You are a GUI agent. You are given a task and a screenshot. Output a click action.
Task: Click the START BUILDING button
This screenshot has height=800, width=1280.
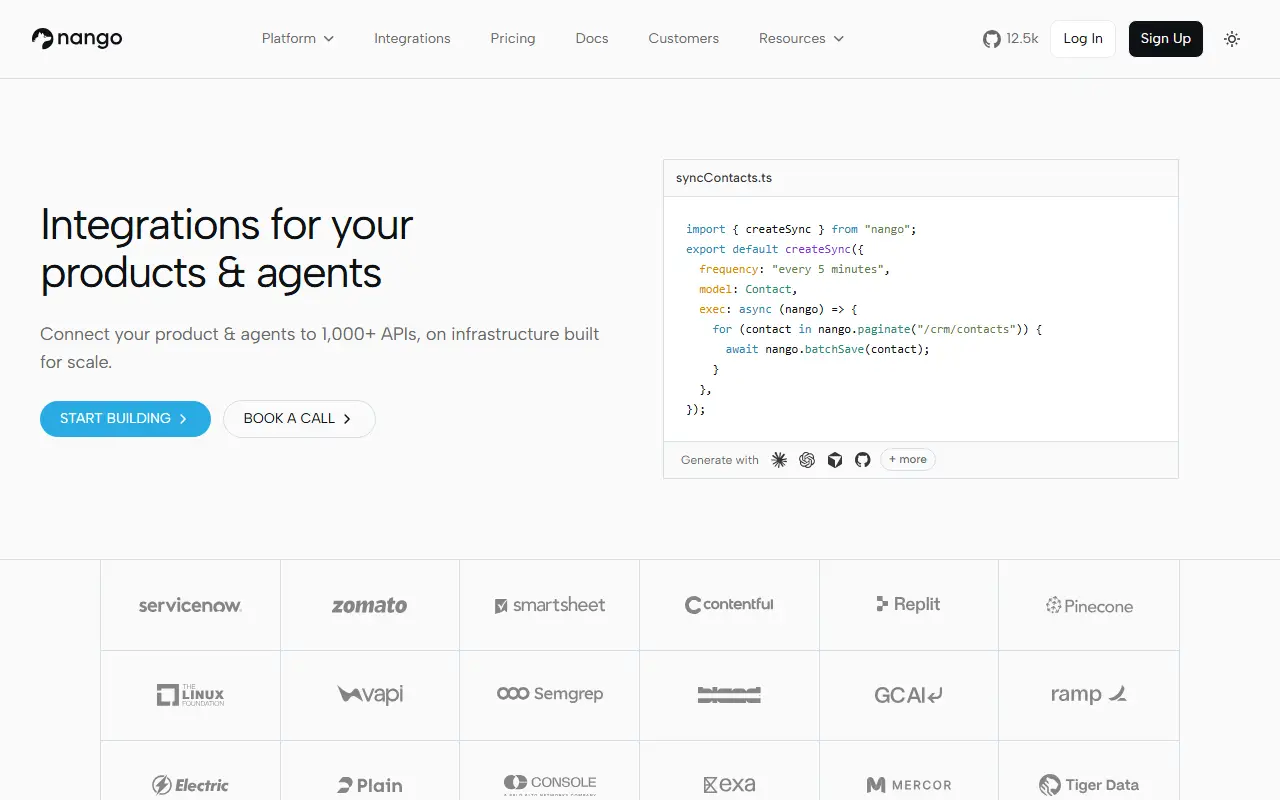tap(125, 419)
